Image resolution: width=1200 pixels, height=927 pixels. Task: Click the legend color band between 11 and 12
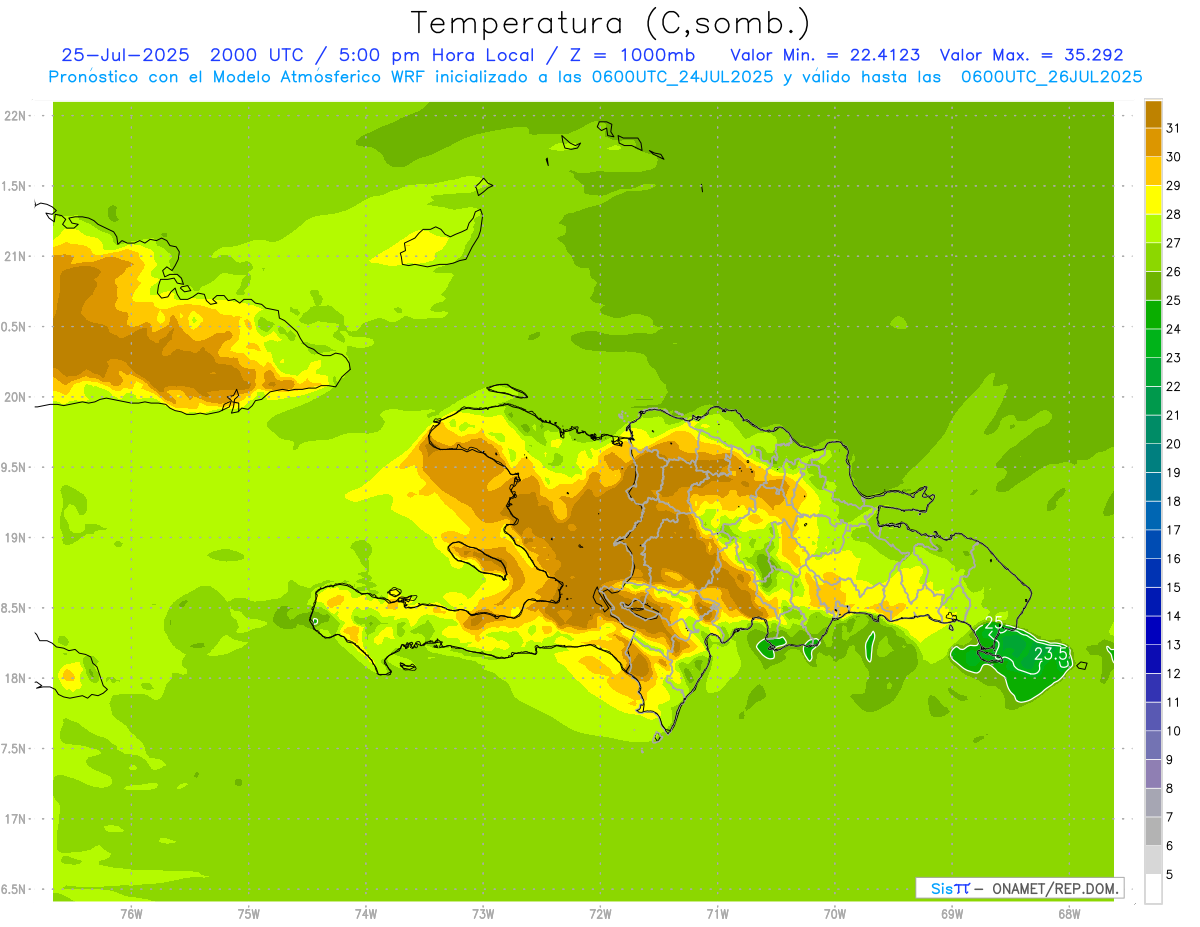pyautogui.click(x=1153, y=688)
